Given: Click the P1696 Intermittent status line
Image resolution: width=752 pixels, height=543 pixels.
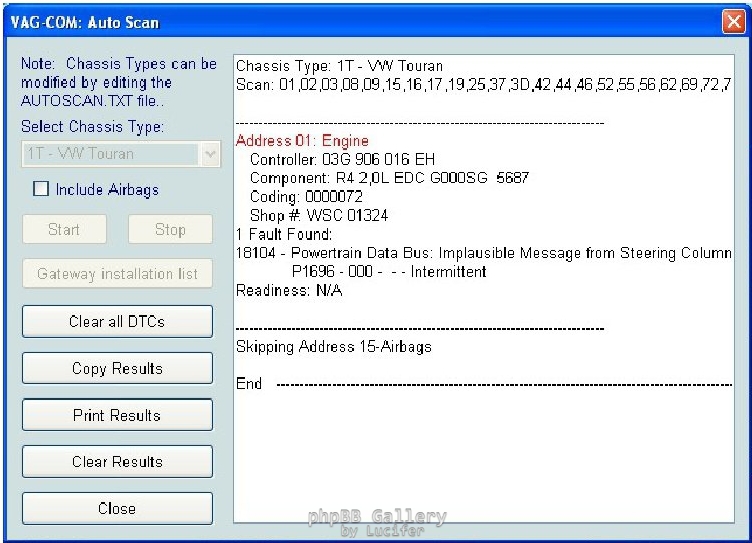Looking at the screenshot, I should point(389,272).
